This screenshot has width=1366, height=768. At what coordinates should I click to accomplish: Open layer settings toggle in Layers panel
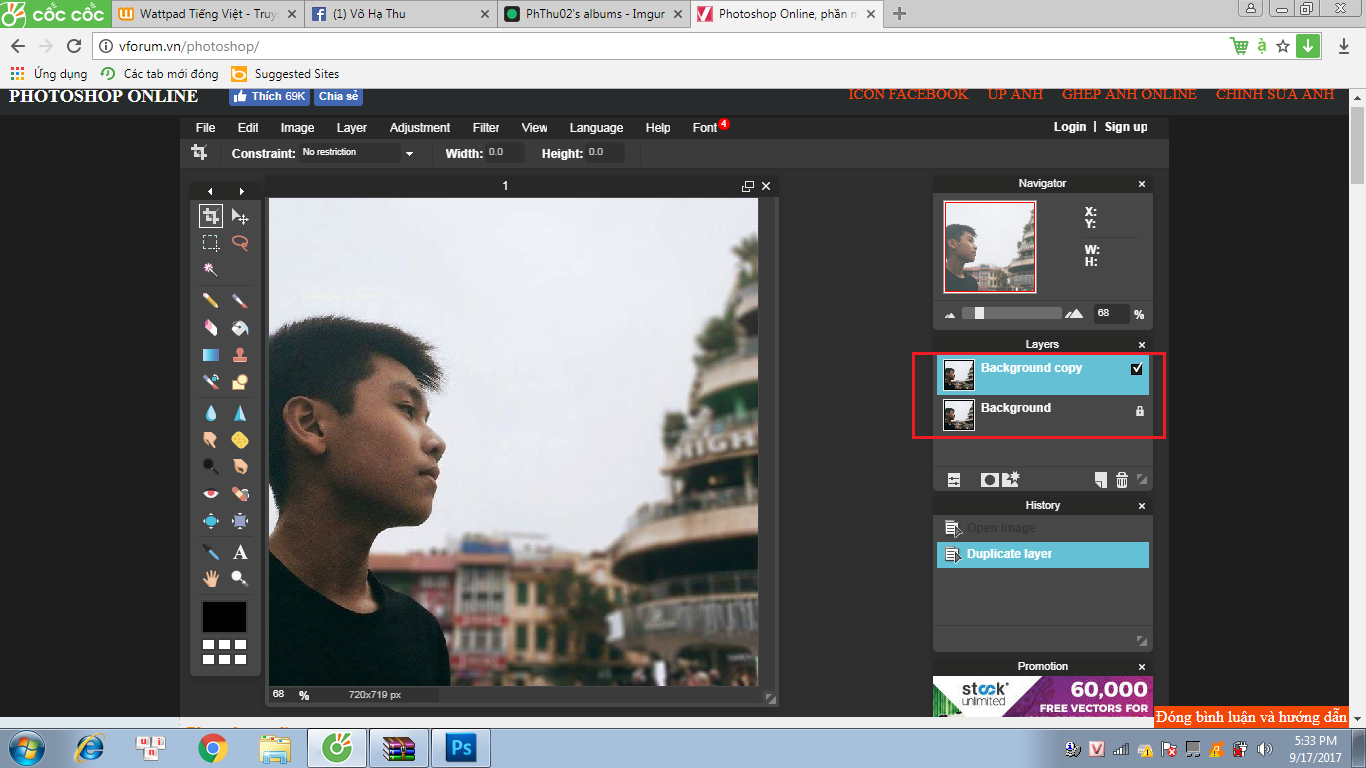point(954,480)
